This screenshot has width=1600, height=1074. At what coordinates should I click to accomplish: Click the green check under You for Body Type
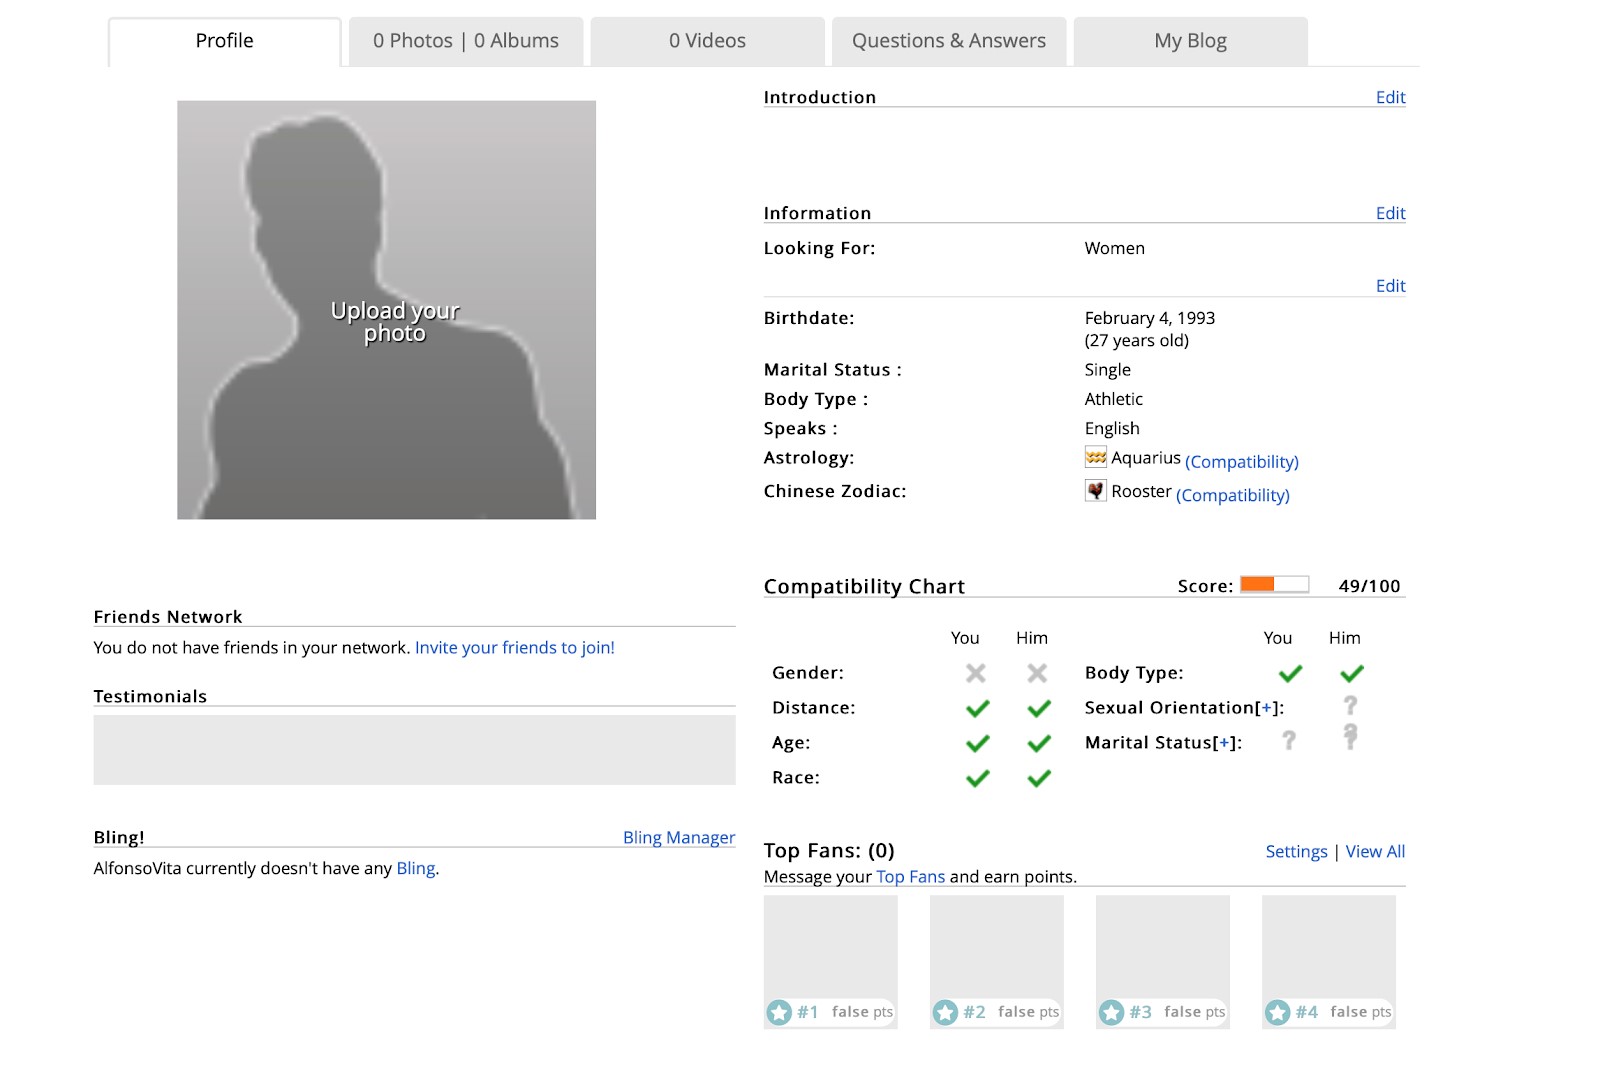tap(1290, 674)
